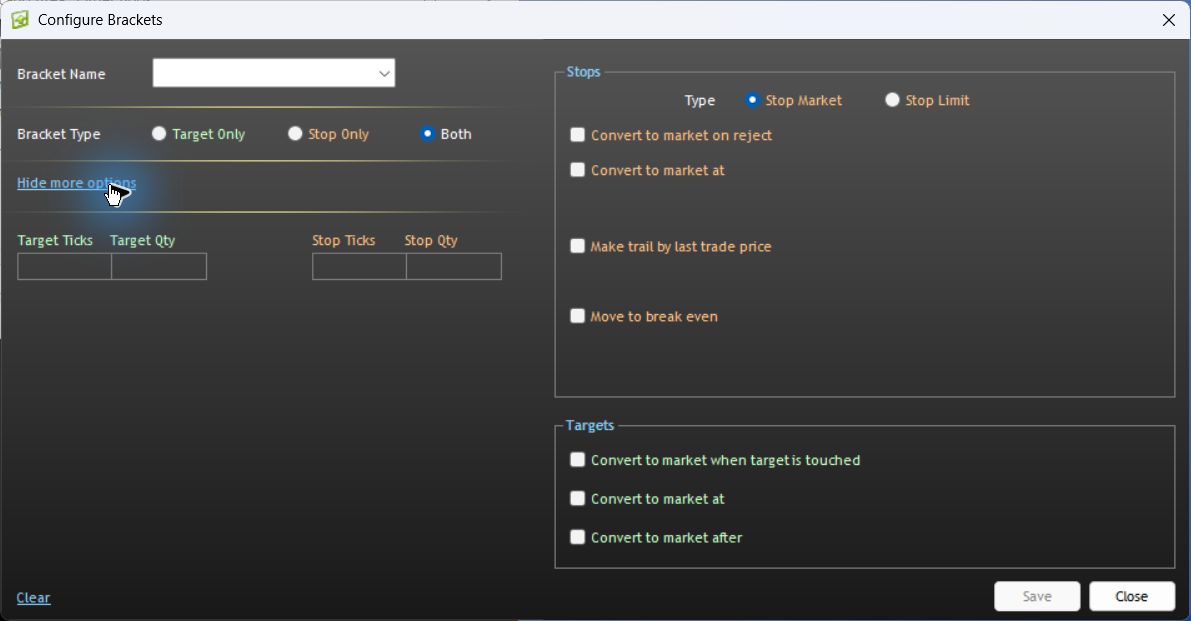The image size is (1191, 621).
Task: Click the Target Qty column label
Action: point(142,240)
